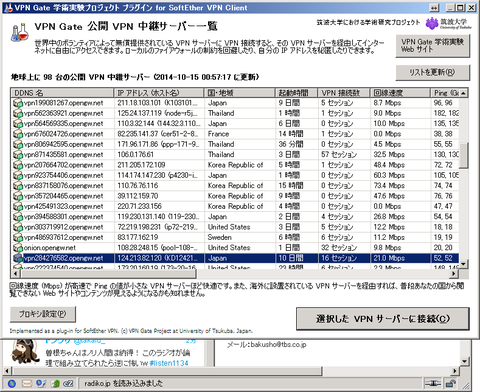Click the University of Tsukuba logo
Viewport: 480px width, 392px height.
[448, 23]
